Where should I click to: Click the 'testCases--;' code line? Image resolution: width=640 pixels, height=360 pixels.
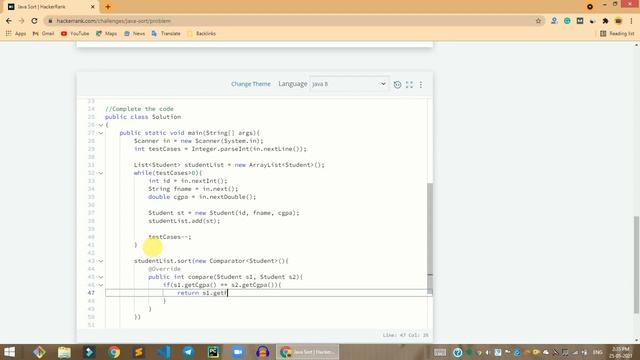click(x=170, y=237)
